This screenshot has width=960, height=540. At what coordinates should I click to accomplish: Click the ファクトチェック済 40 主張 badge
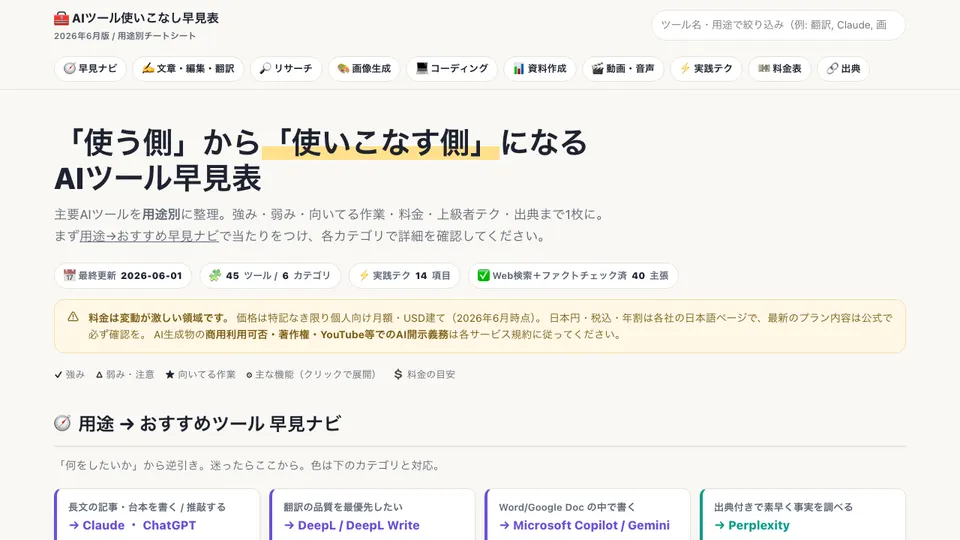coord(573,276)
